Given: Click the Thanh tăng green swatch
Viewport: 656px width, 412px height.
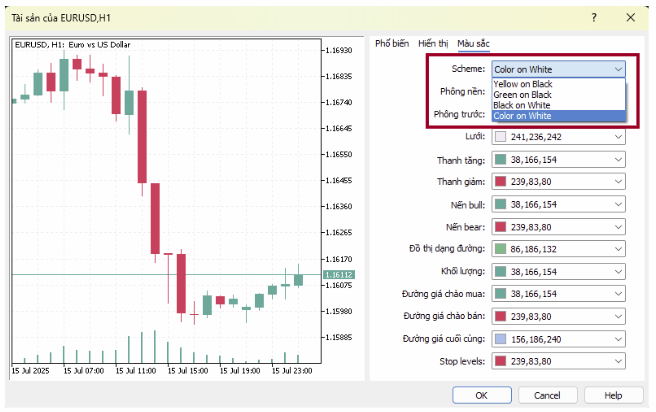Looking at the screenshot, I should point(500,160).
